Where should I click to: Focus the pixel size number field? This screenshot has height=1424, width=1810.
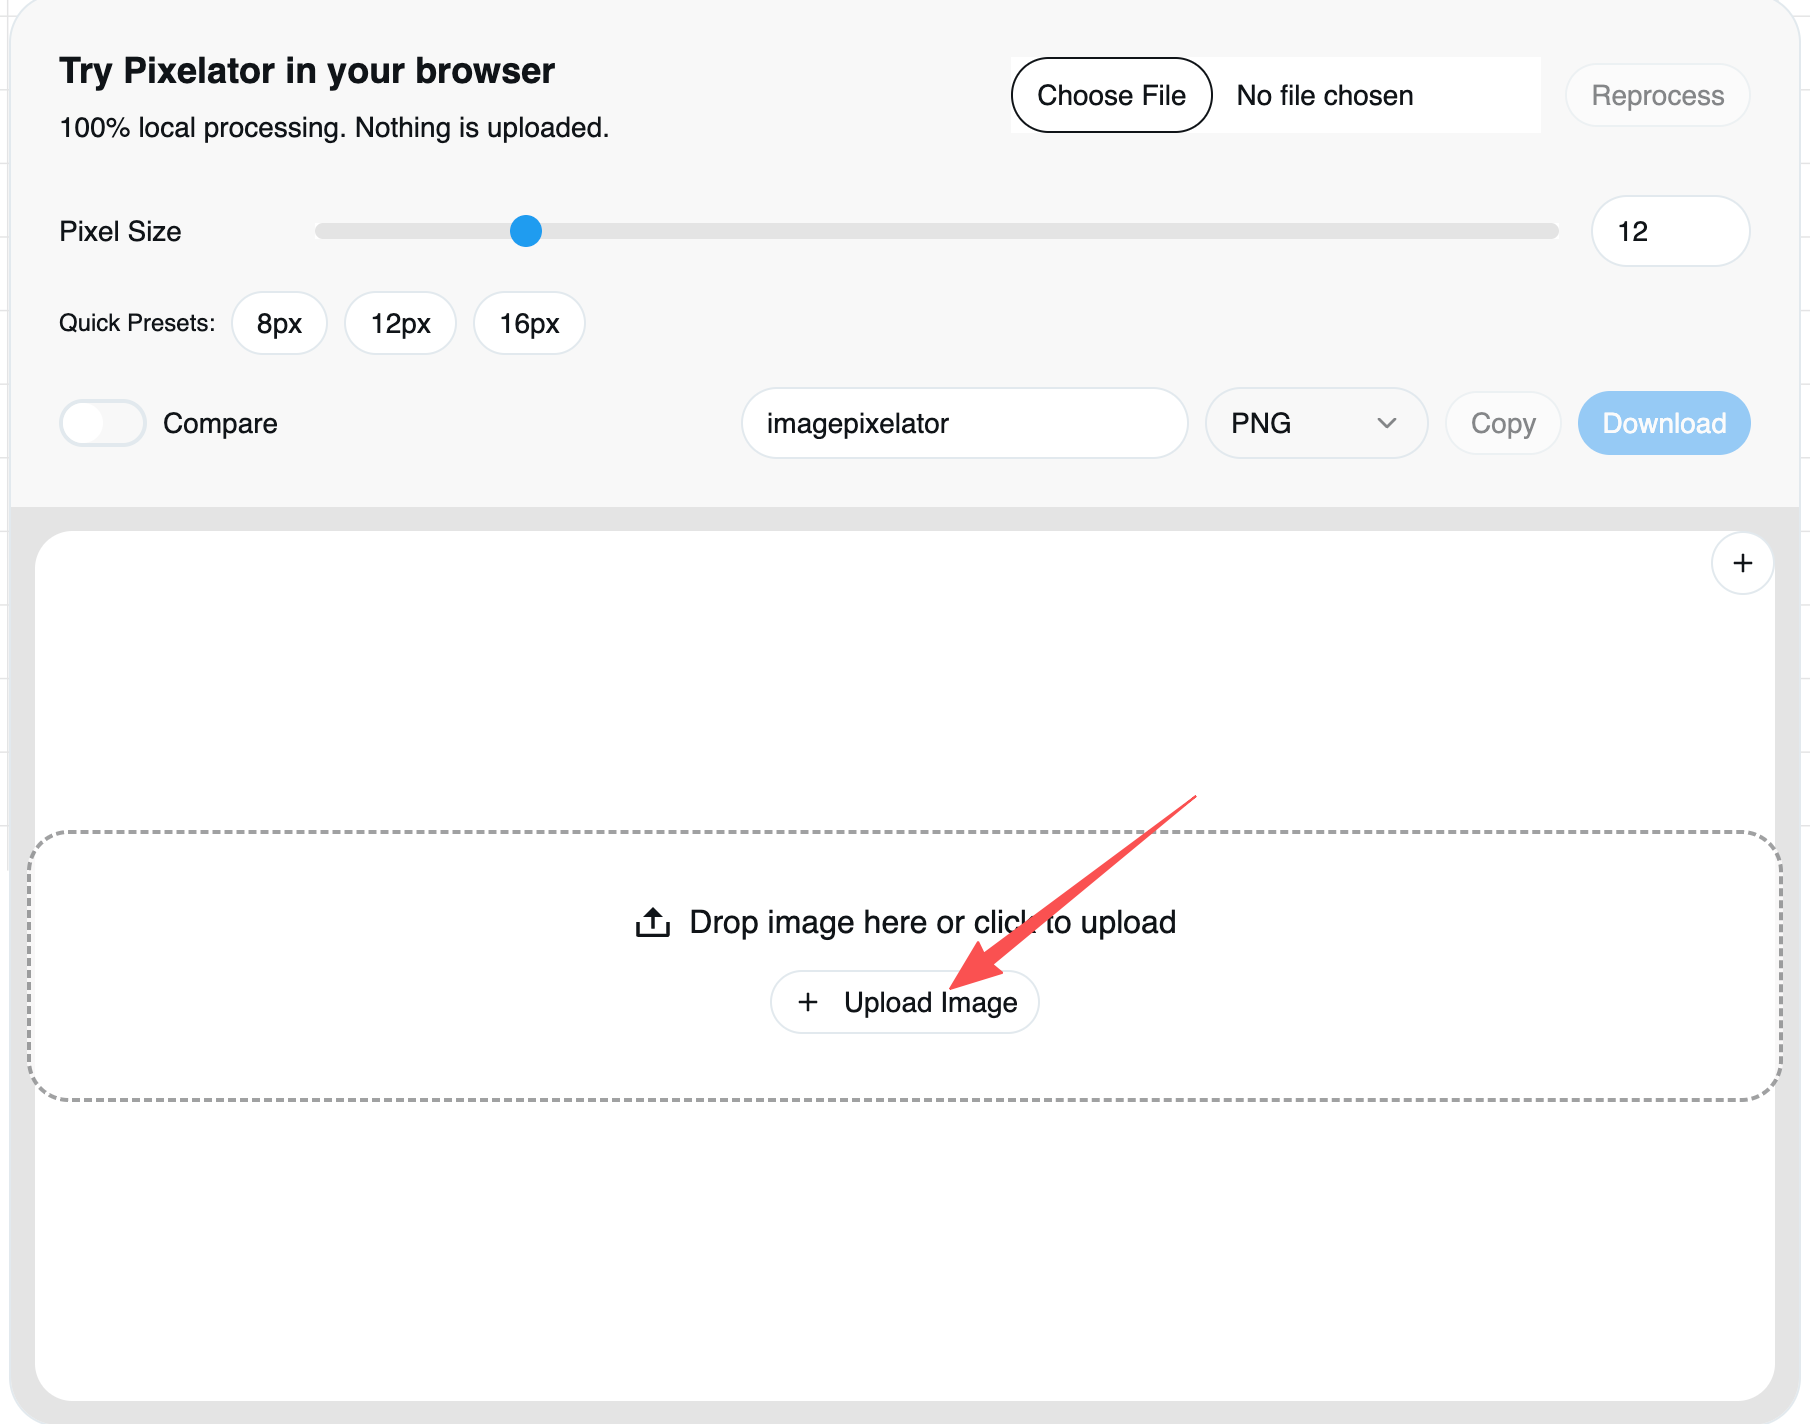1669,231
